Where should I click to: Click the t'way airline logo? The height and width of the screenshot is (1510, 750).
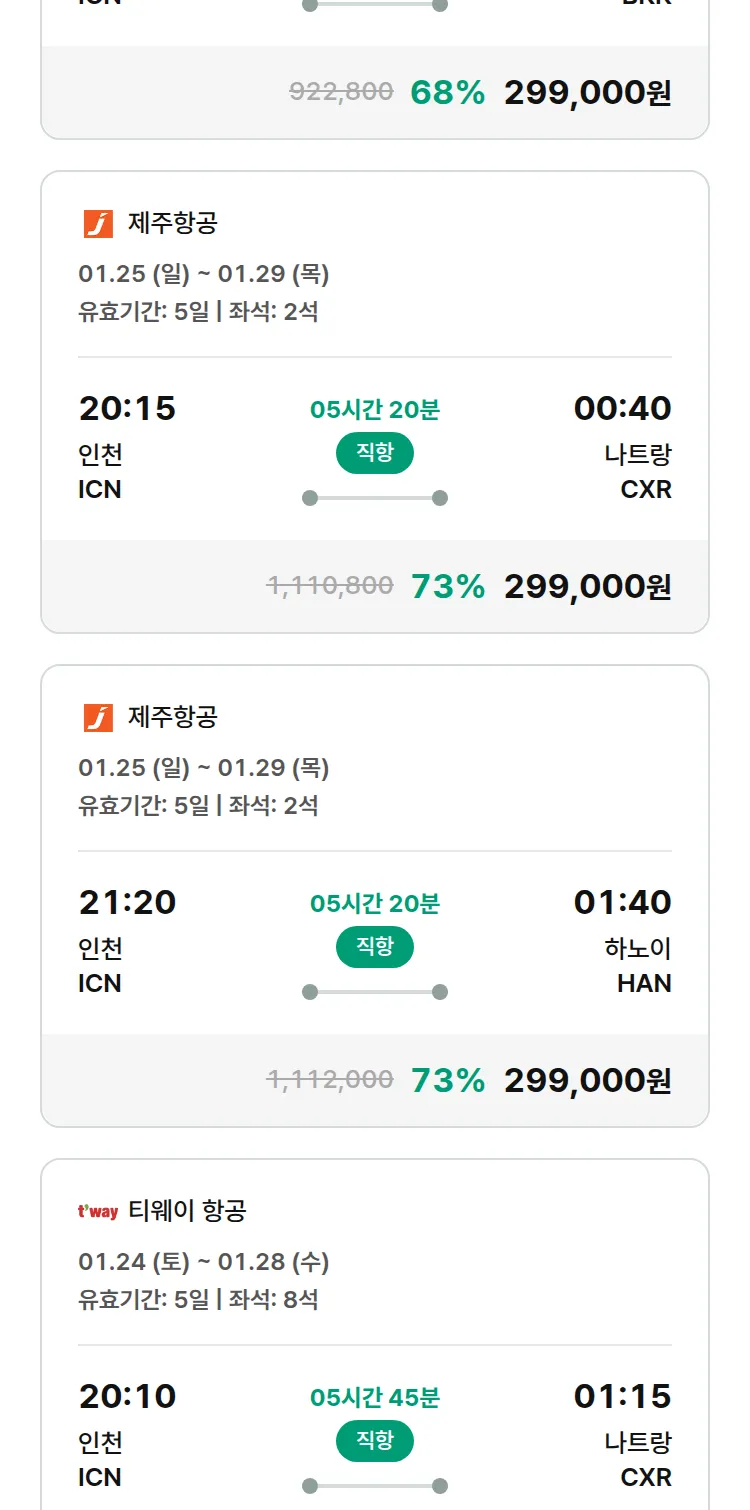click(x=98, y=1212)
